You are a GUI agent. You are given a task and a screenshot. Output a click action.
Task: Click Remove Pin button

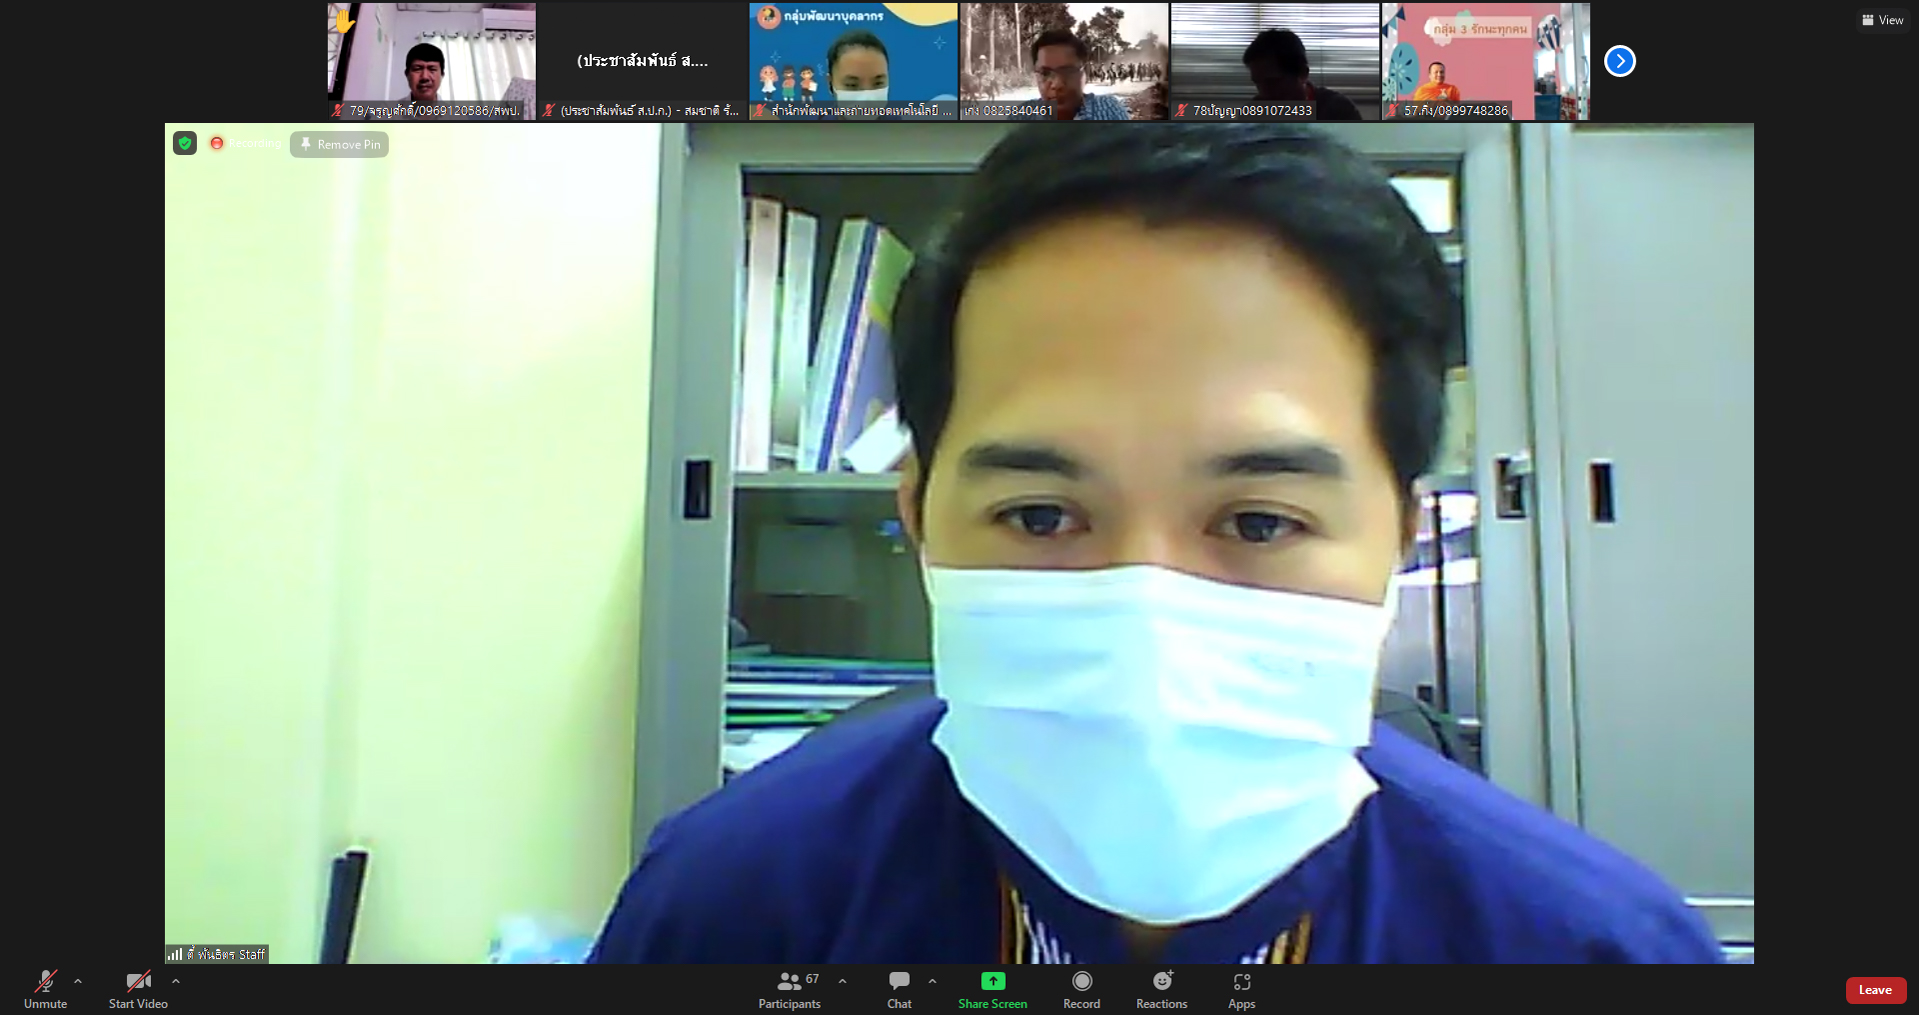[x=339, y=144]
